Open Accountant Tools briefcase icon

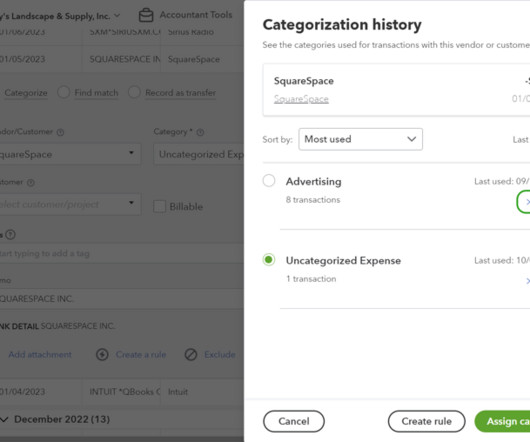click(146, 15)
